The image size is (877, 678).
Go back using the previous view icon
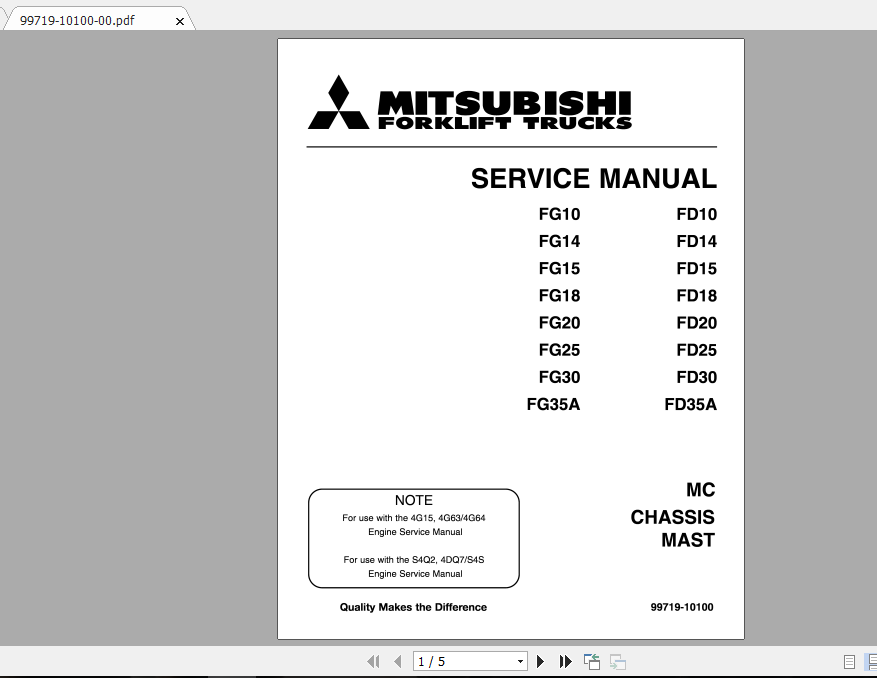[x=591, y=661]
